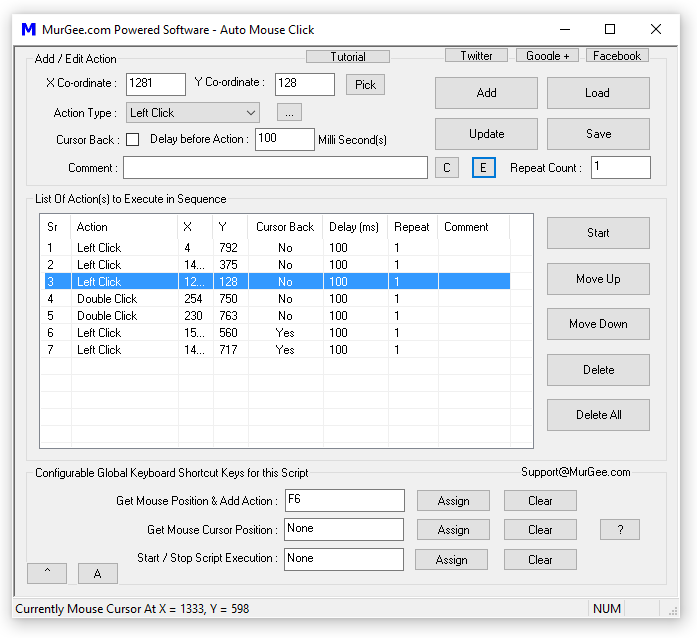Click the Support@MurGee.com text

point(576,472)
